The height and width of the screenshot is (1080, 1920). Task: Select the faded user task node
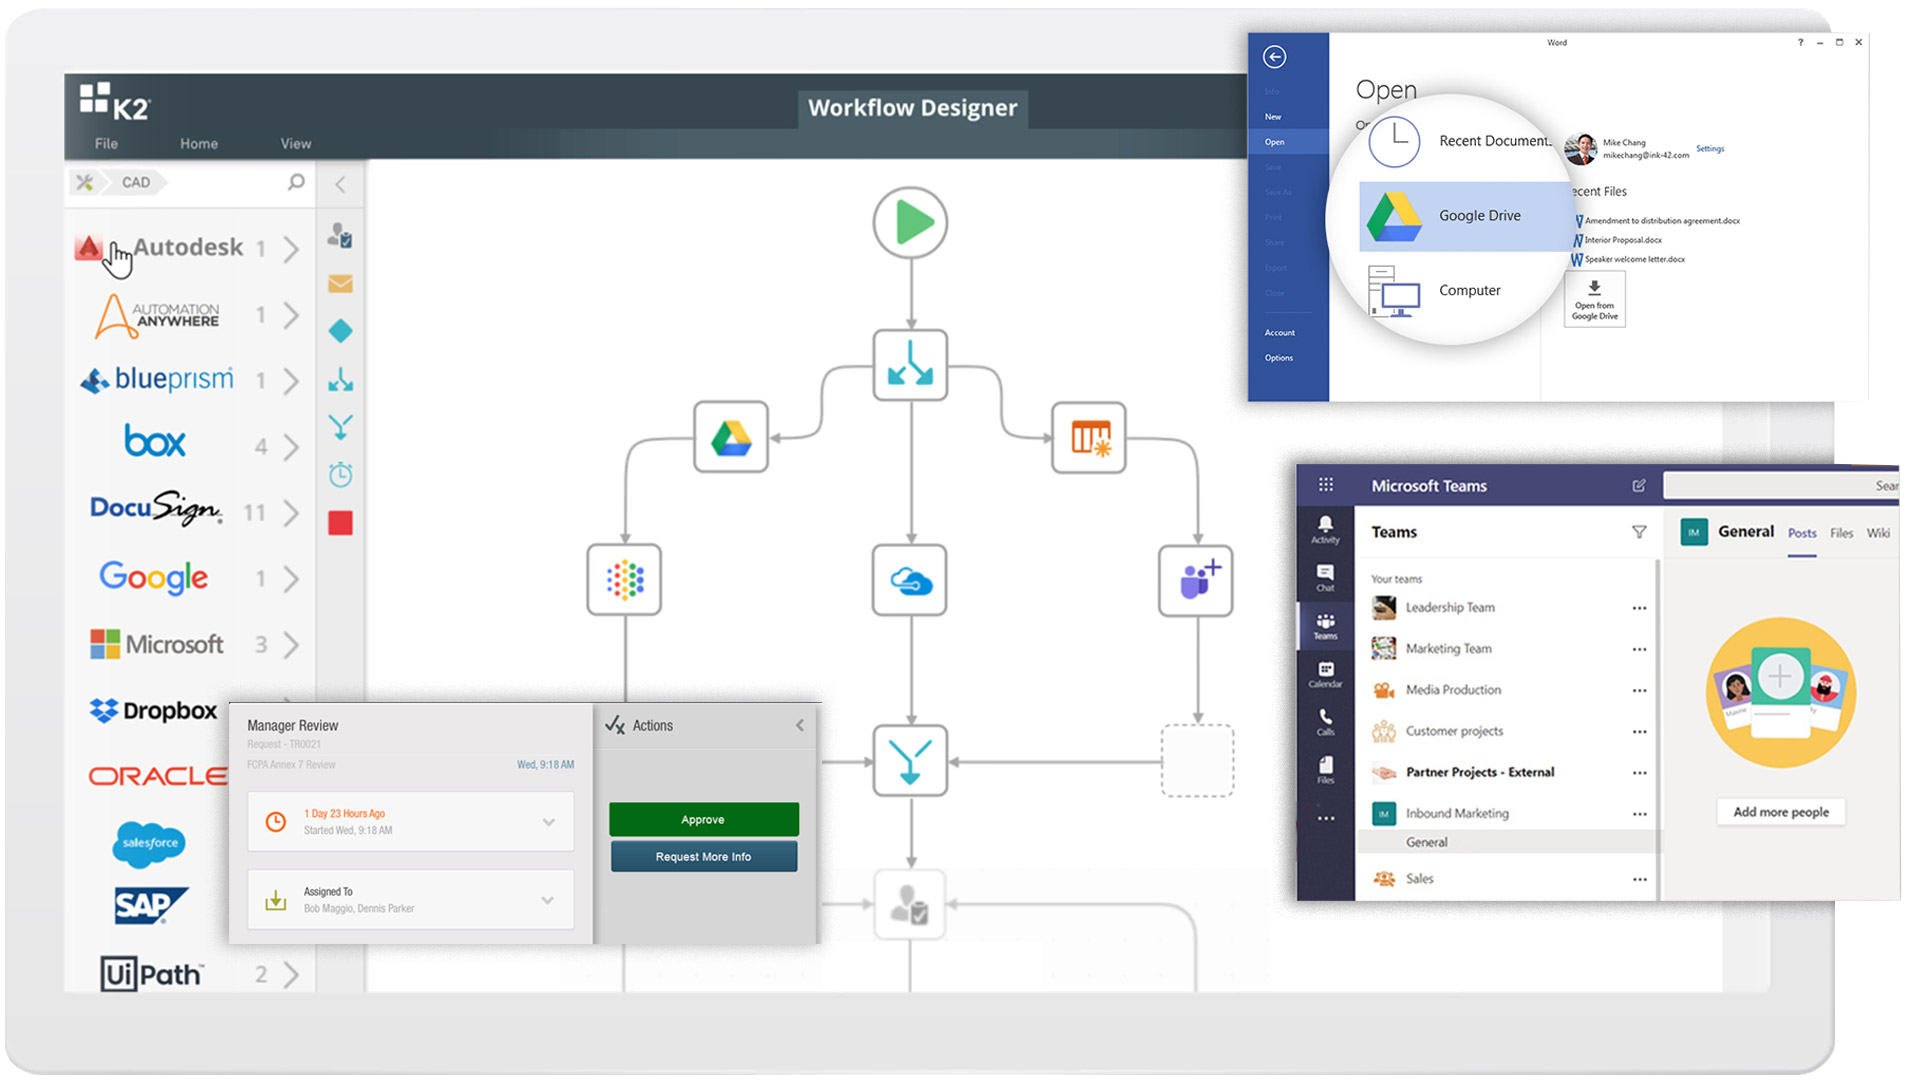click(x=910, y=904)
